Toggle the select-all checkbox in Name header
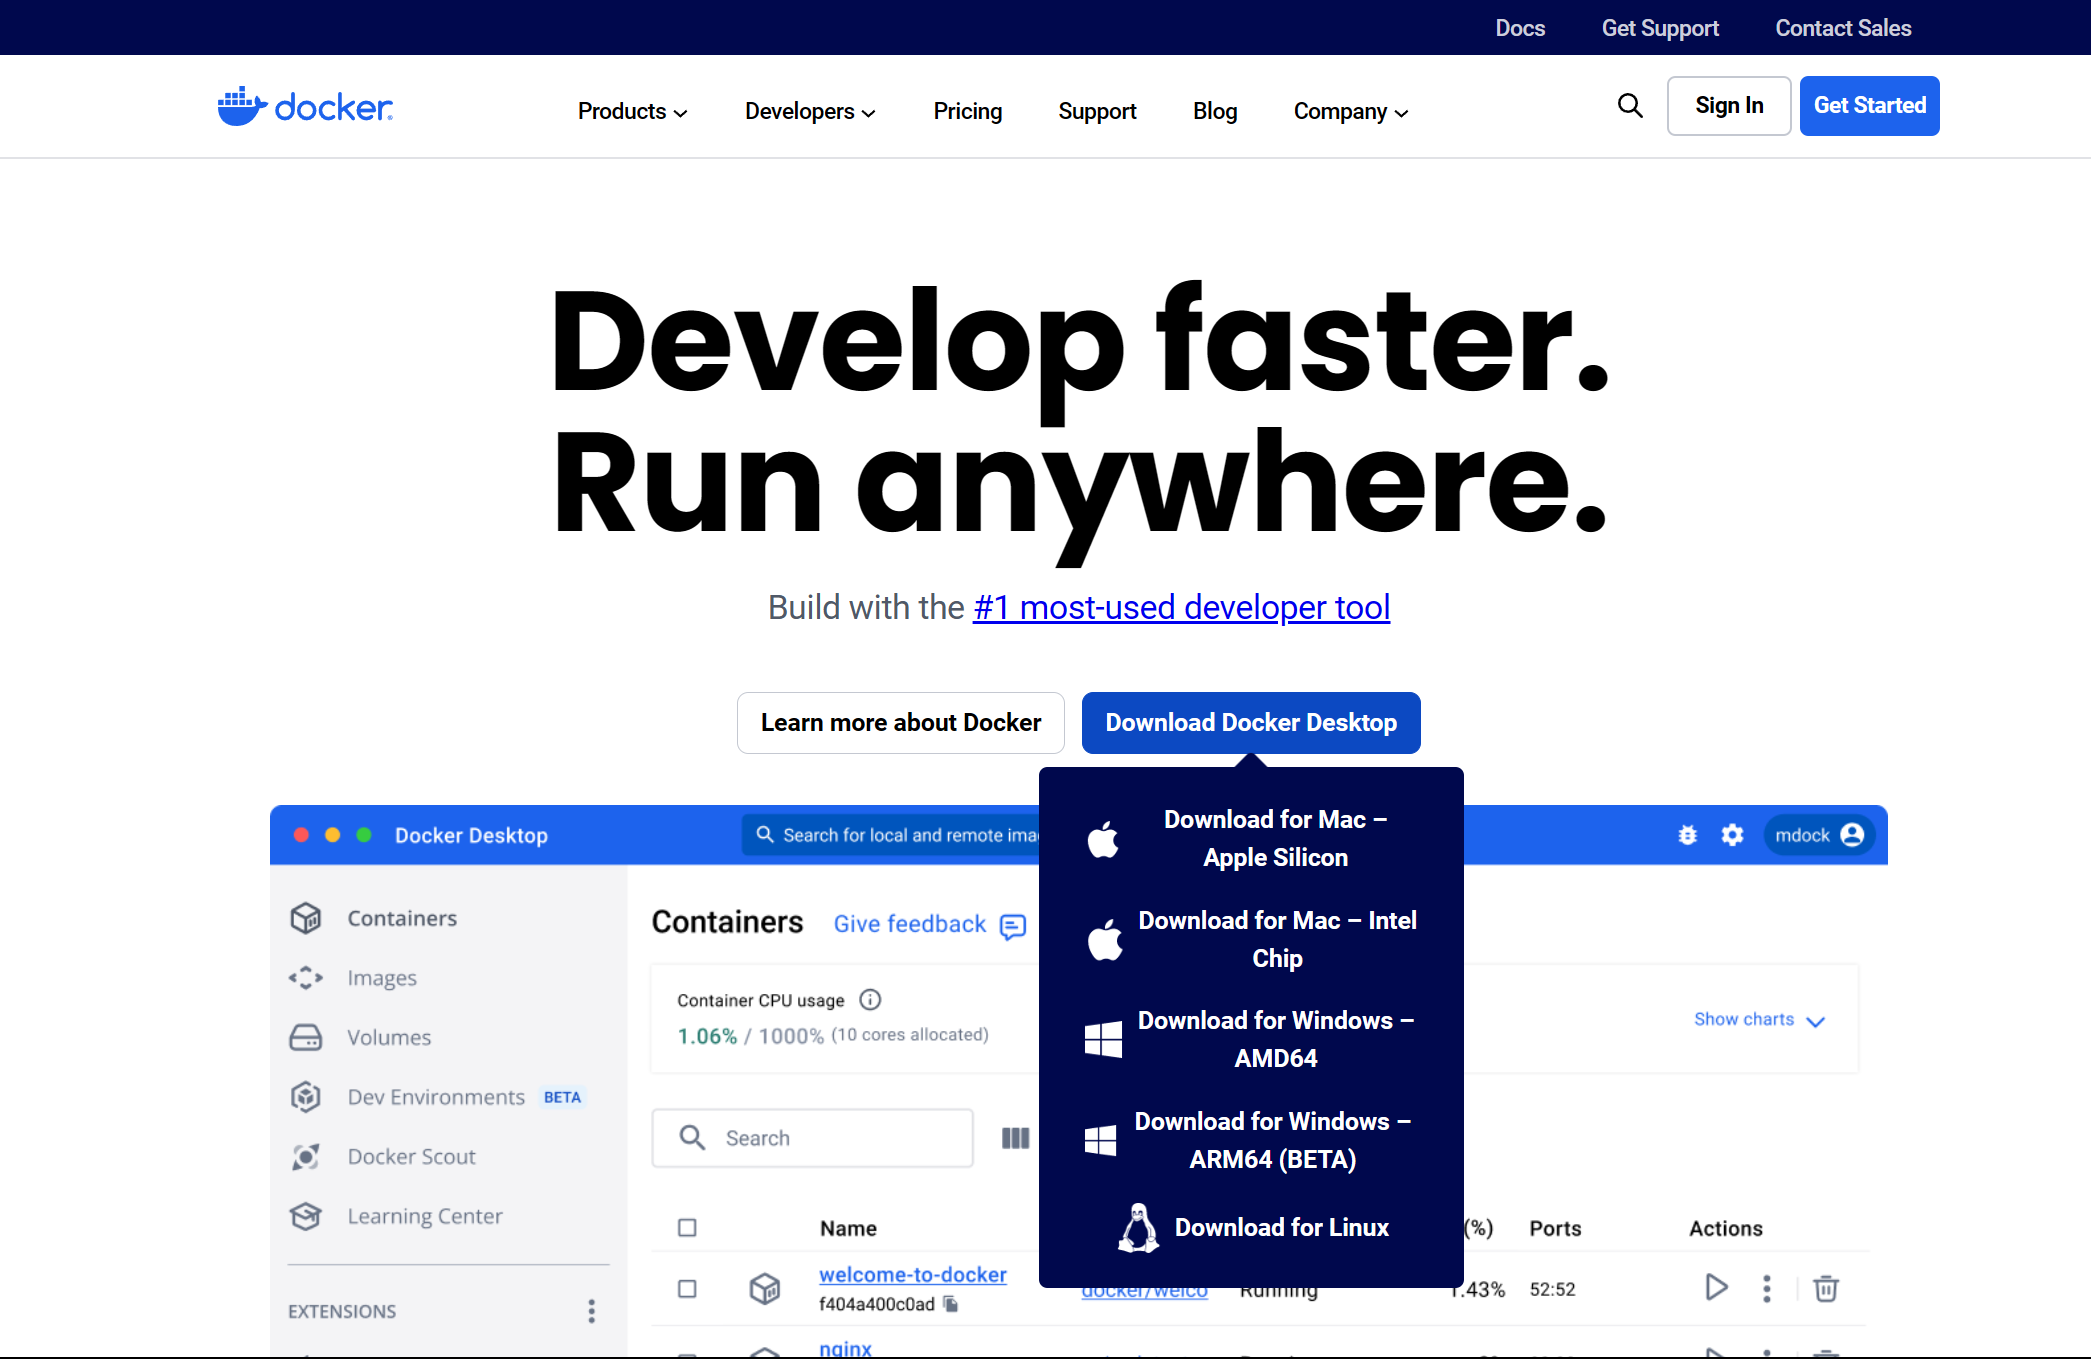Screen dimensions: 2091x1359 687,1228
